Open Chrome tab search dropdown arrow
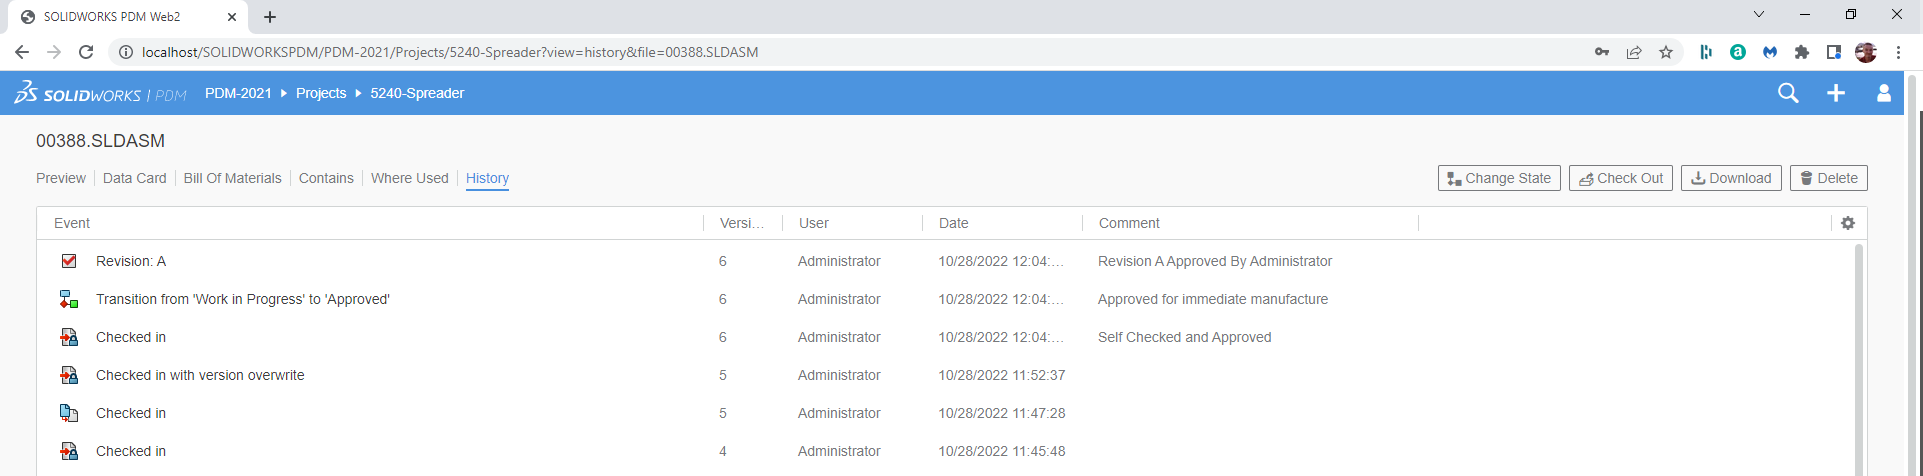Screen dimensions: 1923x476 [x=1759, y=15]
